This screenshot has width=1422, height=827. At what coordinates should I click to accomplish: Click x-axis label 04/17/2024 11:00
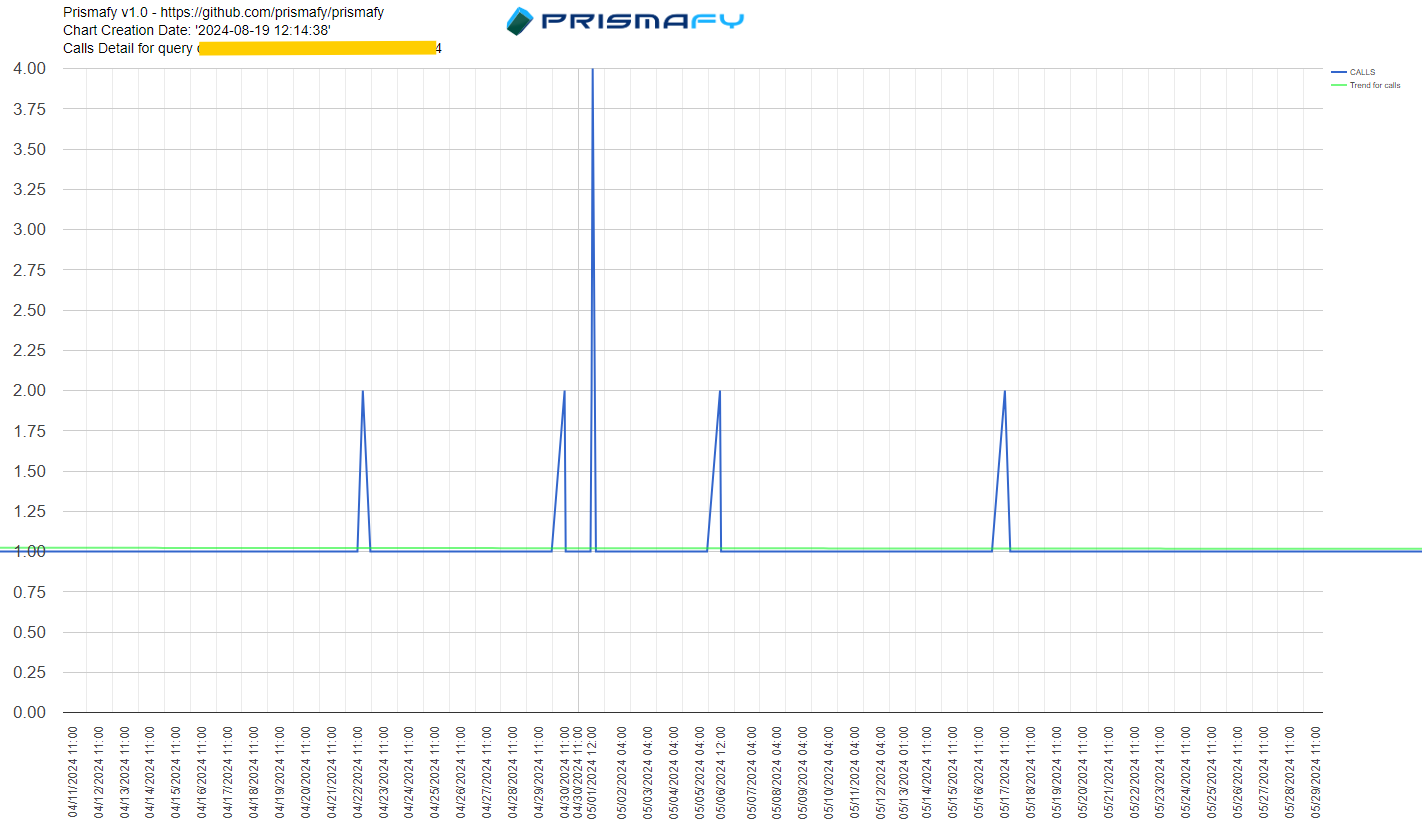pos(229,772)
